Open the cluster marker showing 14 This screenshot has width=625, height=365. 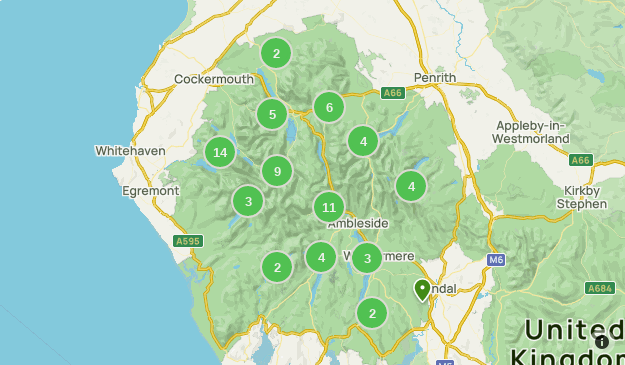point(220,152)
